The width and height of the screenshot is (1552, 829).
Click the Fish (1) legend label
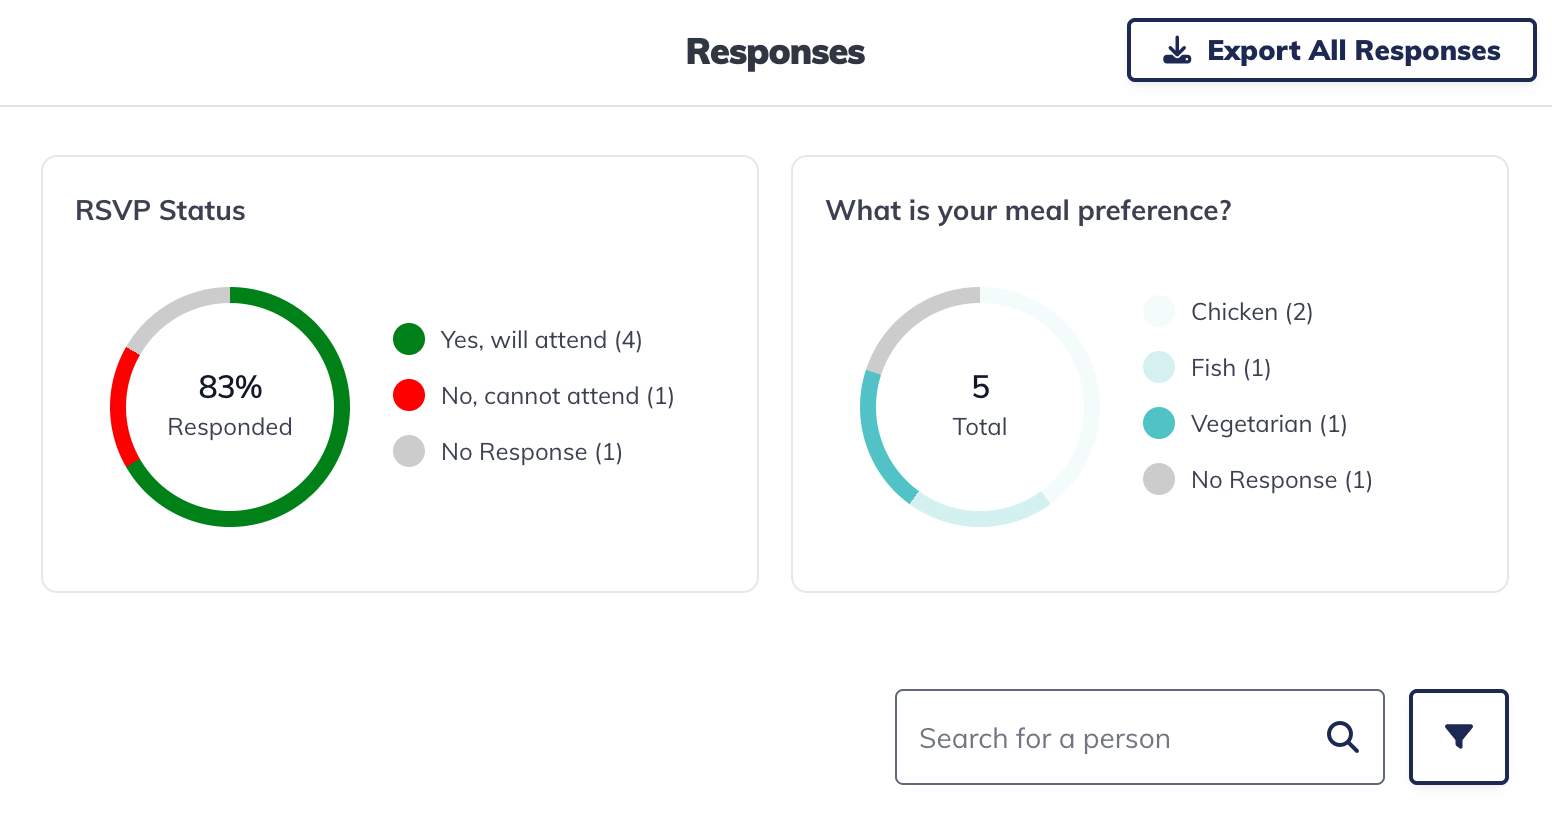tap(1230, 368)
